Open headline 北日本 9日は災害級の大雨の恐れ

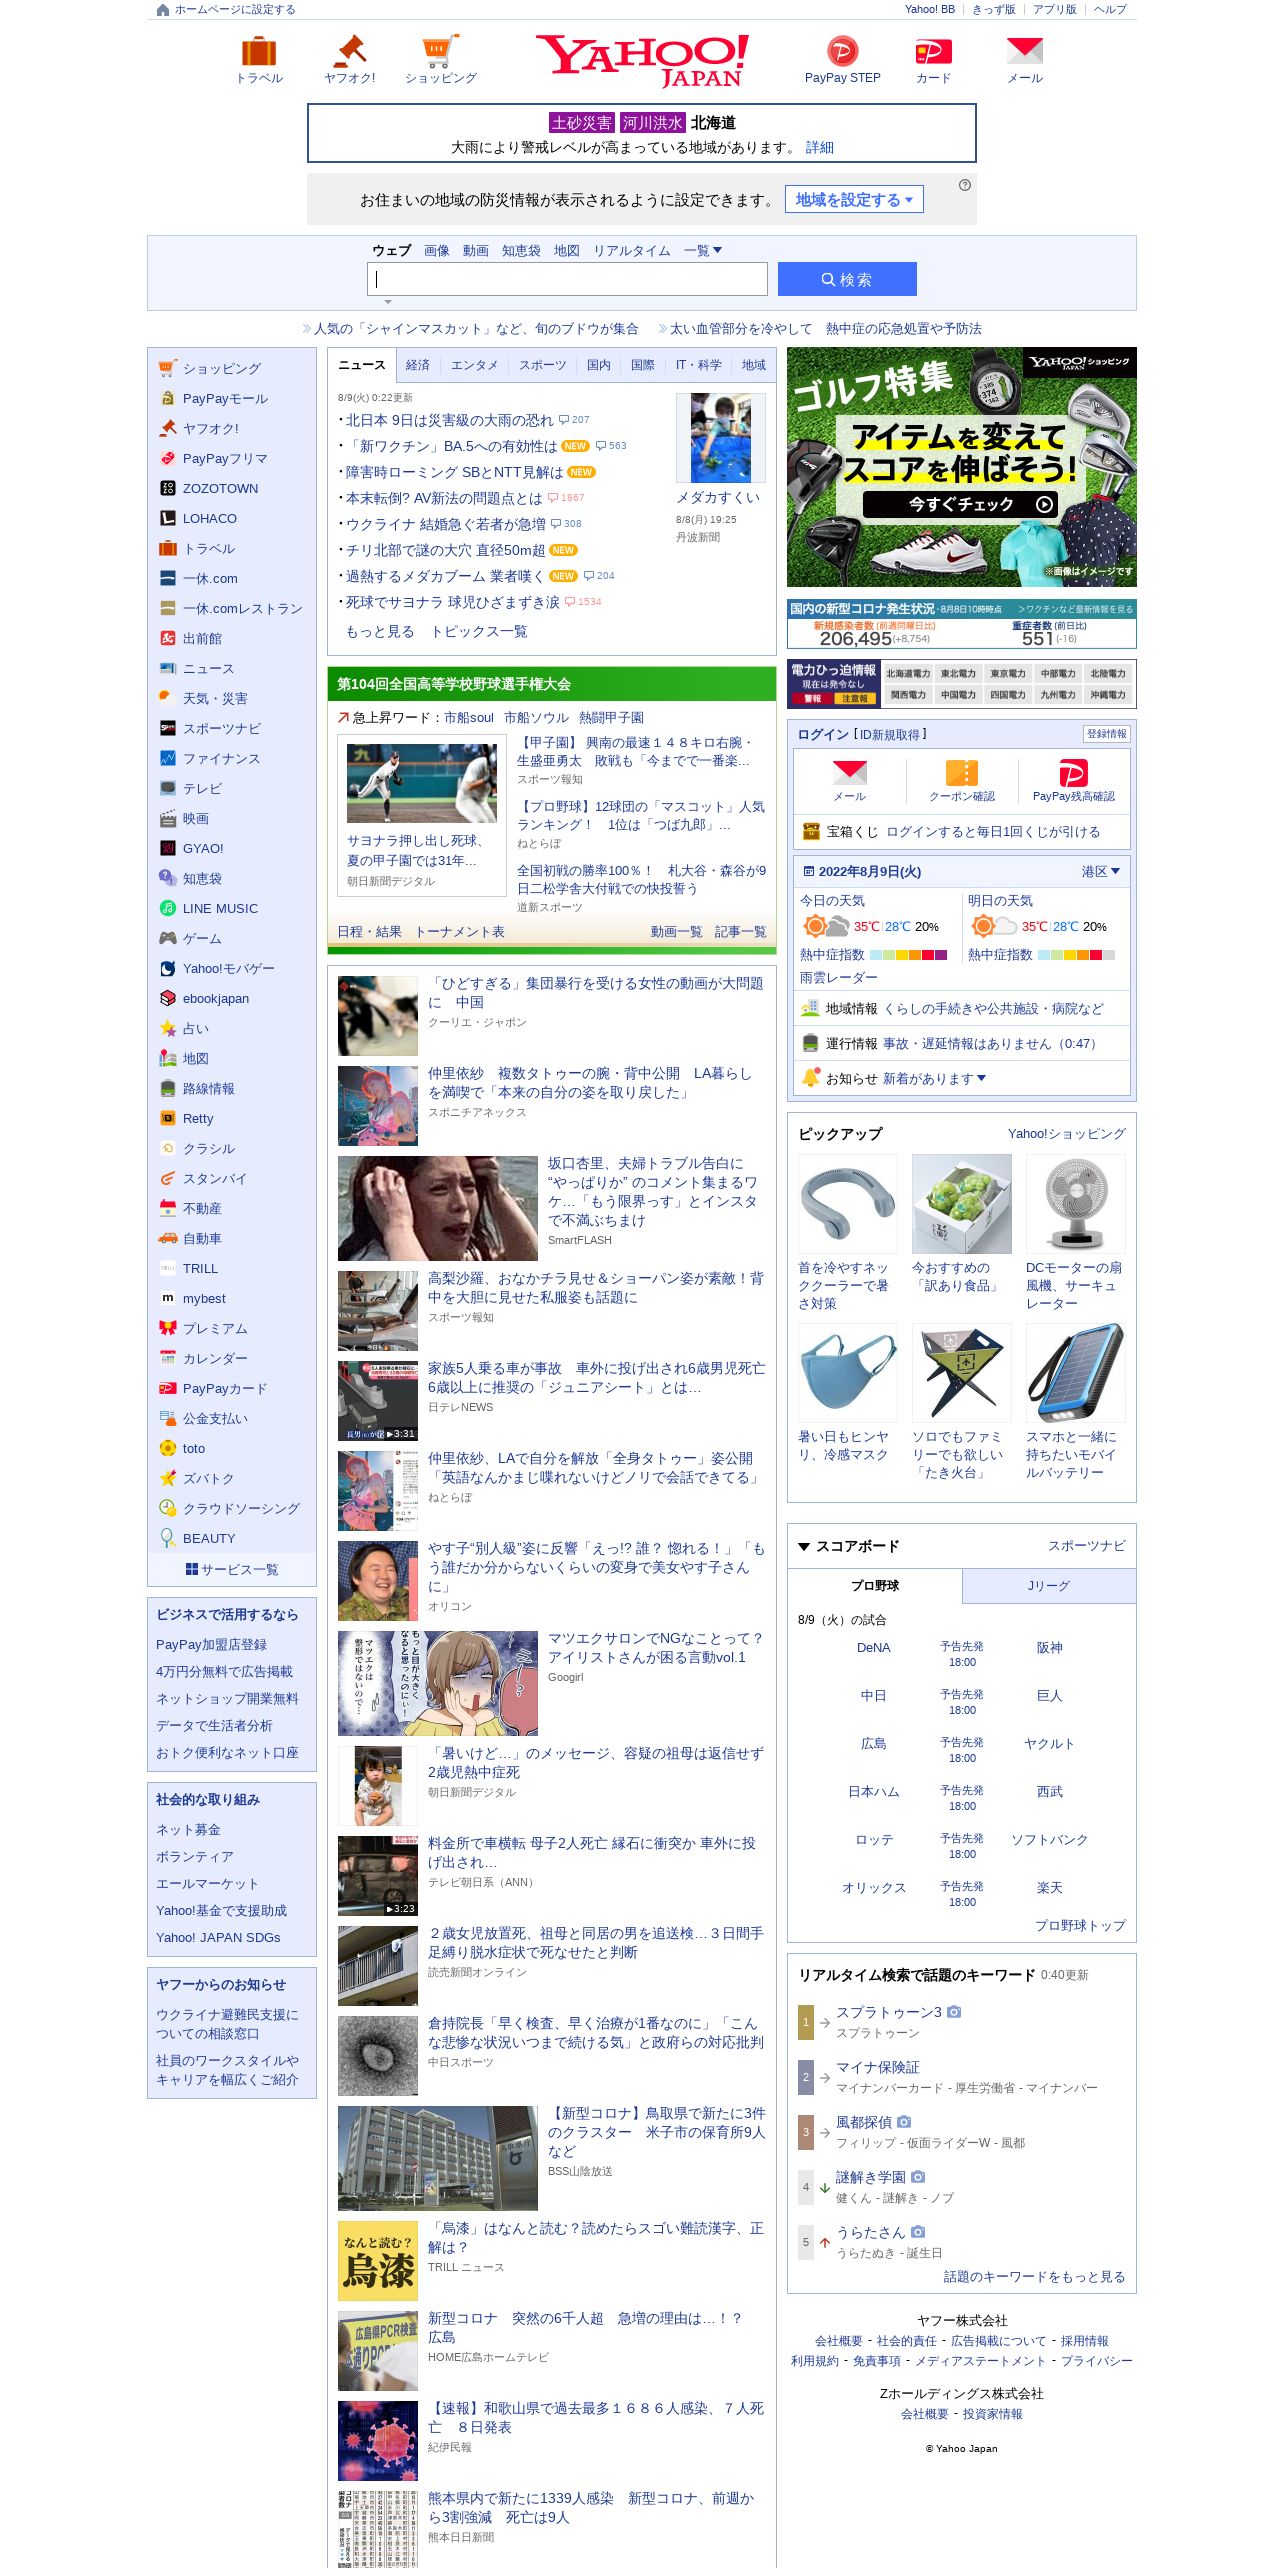pos(449,420)
